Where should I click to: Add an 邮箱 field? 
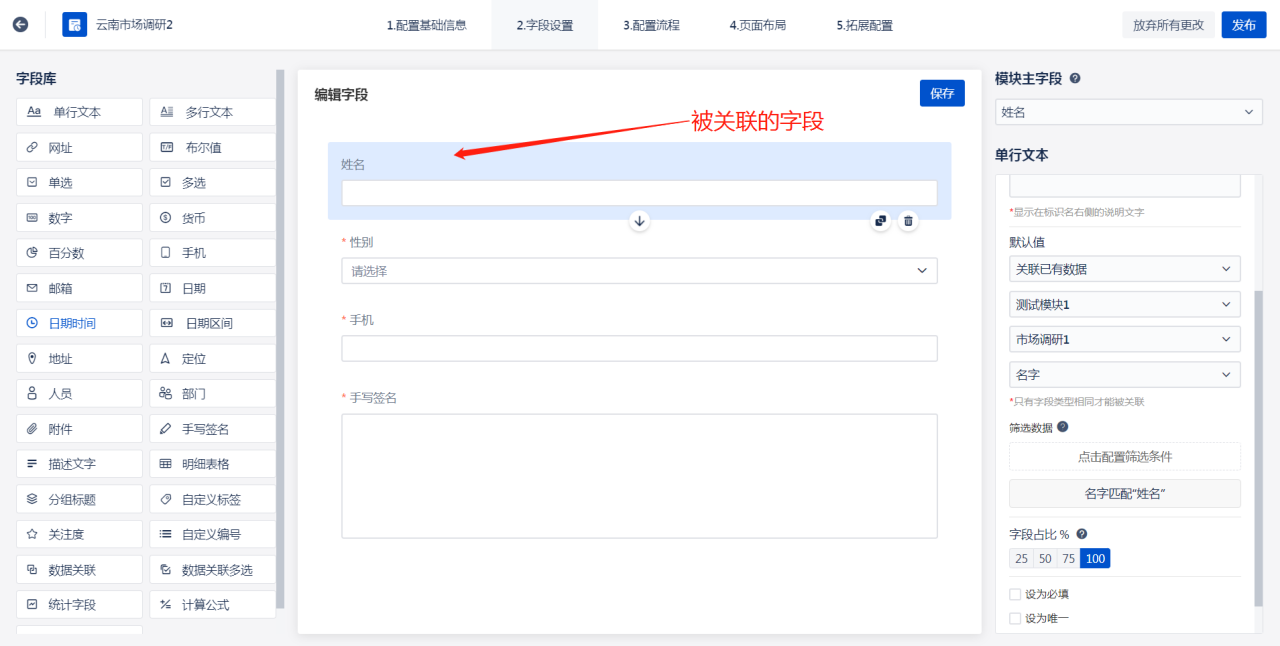point(80,288)
